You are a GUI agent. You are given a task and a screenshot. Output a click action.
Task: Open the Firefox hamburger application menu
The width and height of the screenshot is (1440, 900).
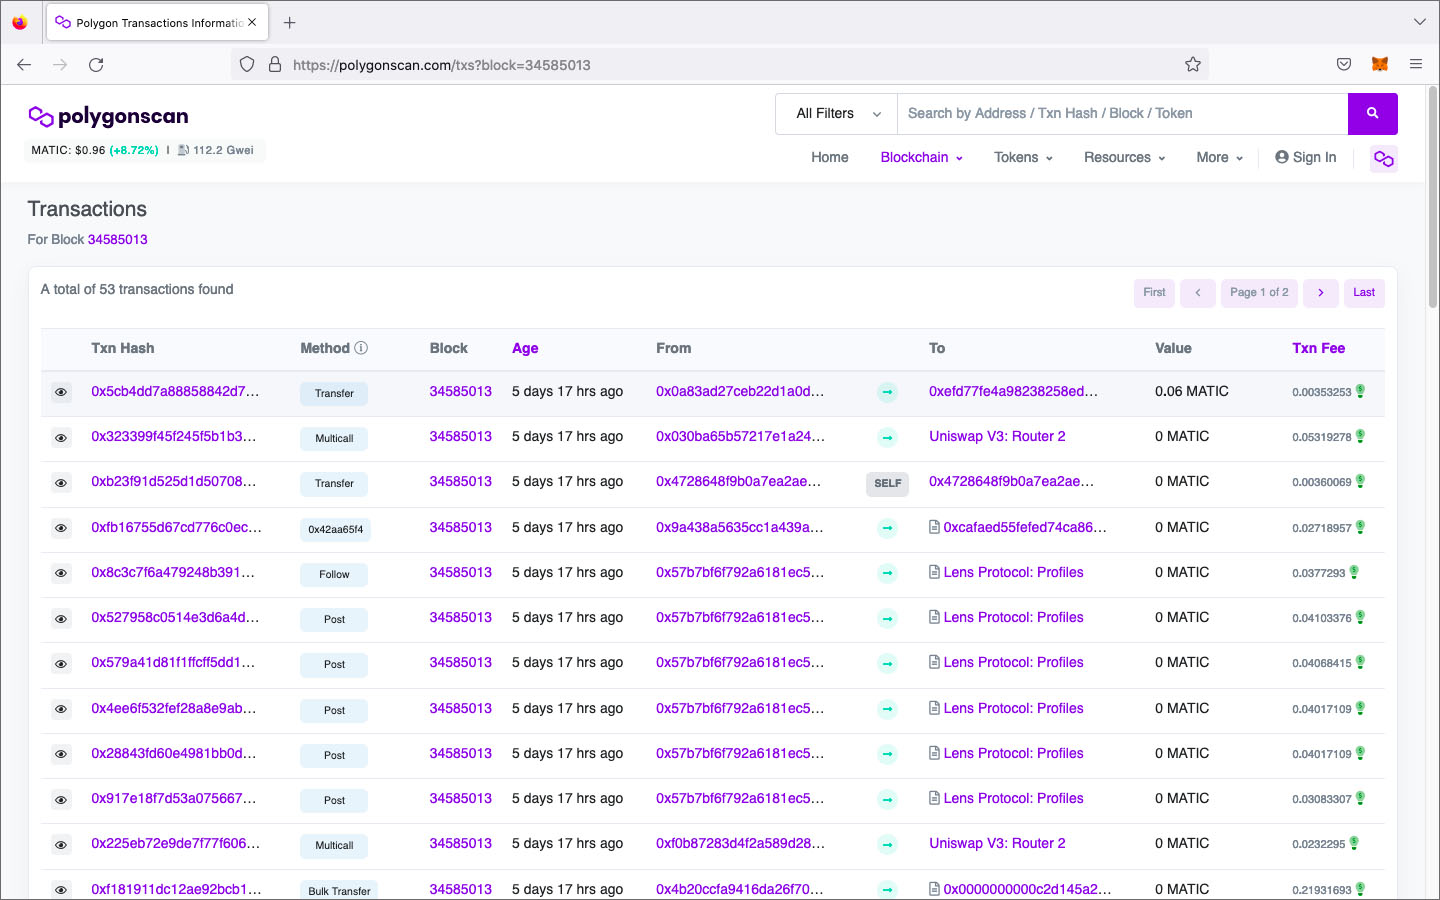pyautogui.click(x=1415, y=64)
